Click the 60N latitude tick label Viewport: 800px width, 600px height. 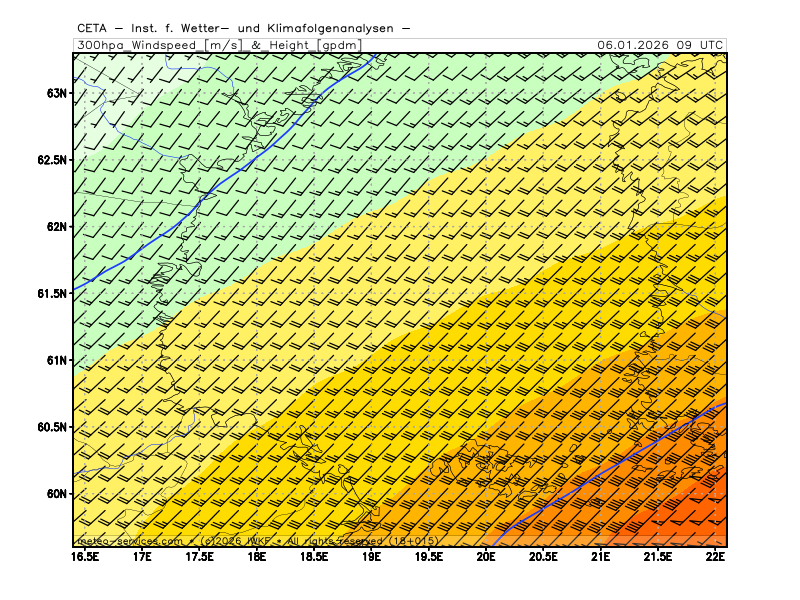(57, 494)
